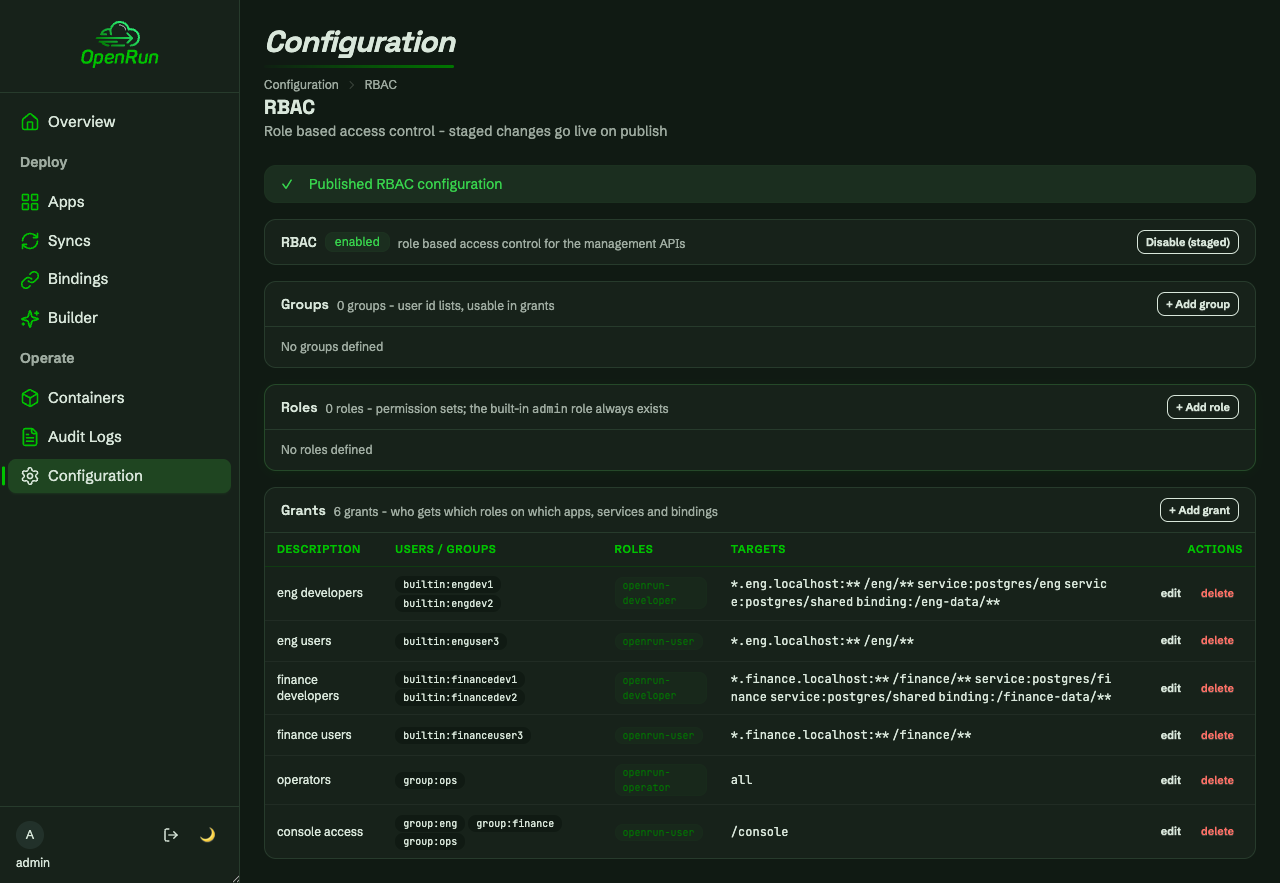Click the sidebar resize handle
This screenshot has height=883, width=1280.
point(235,878)
